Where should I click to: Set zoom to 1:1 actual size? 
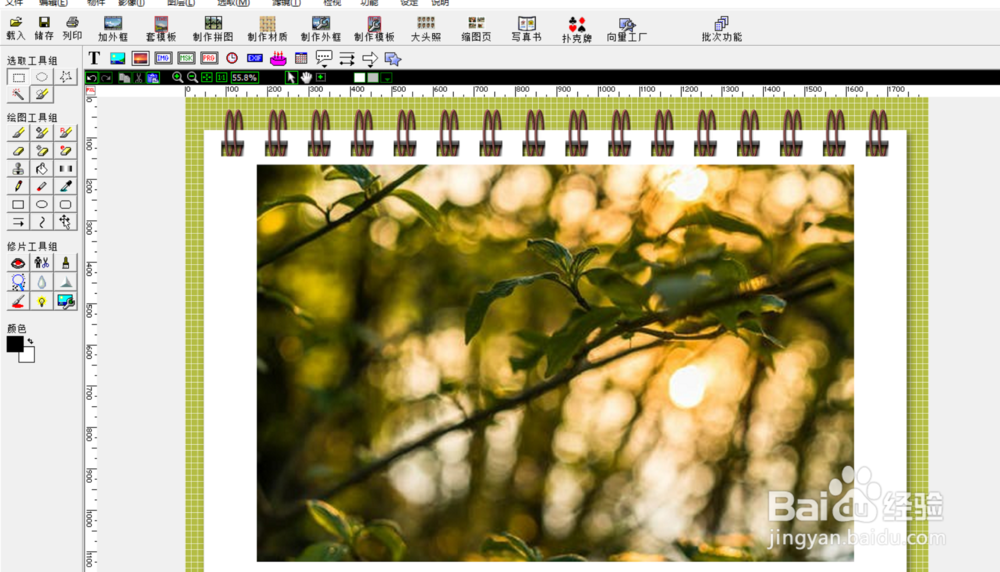(x=221, y=78)
